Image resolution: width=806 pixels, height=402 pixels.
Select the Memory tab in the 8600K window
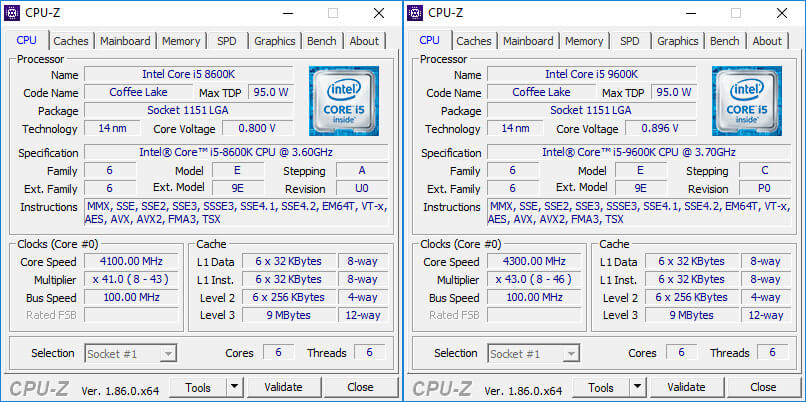click(181, 41)
